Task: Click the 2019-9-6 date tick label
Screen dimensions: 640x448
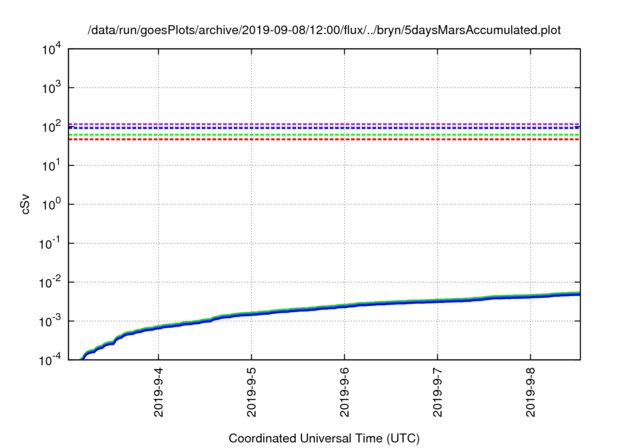Action: [x=344, y=392]
